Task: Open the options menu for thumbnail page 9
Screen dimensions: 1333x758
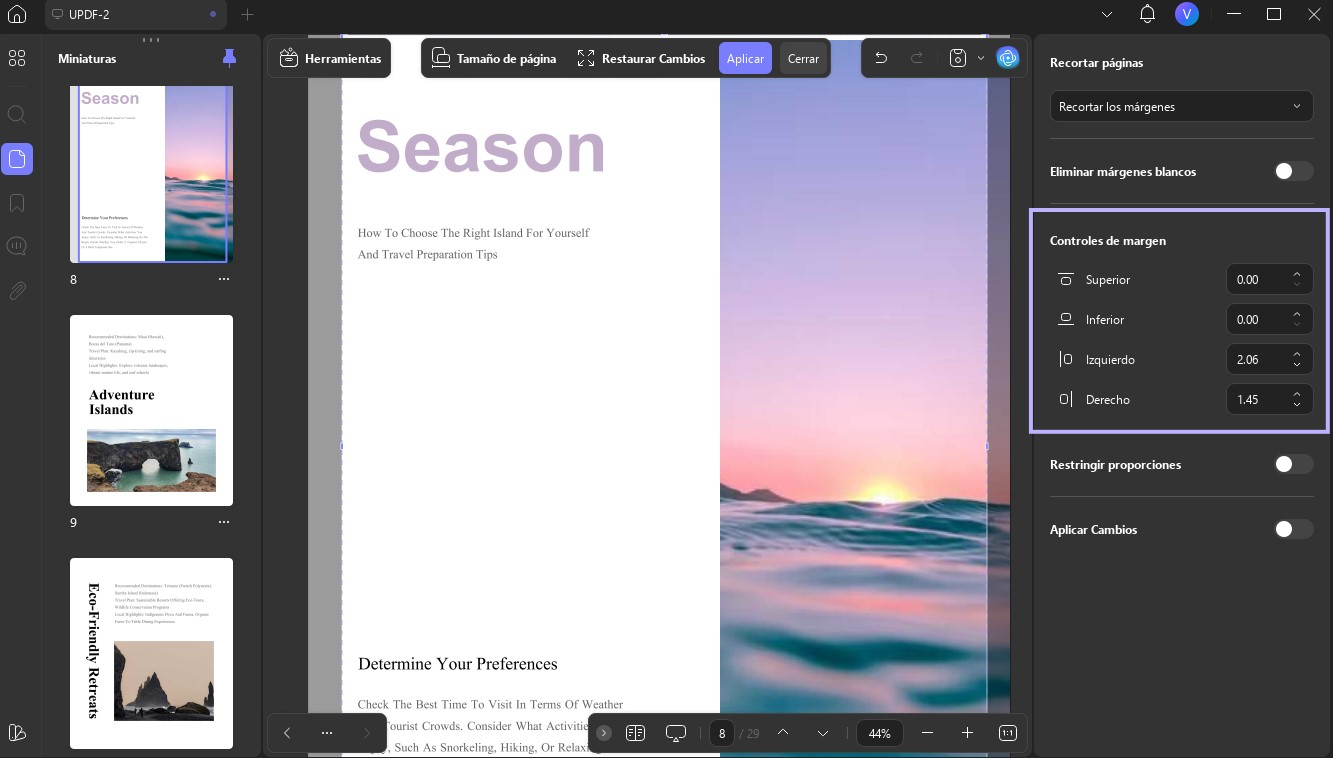Action: coord(224,522)
